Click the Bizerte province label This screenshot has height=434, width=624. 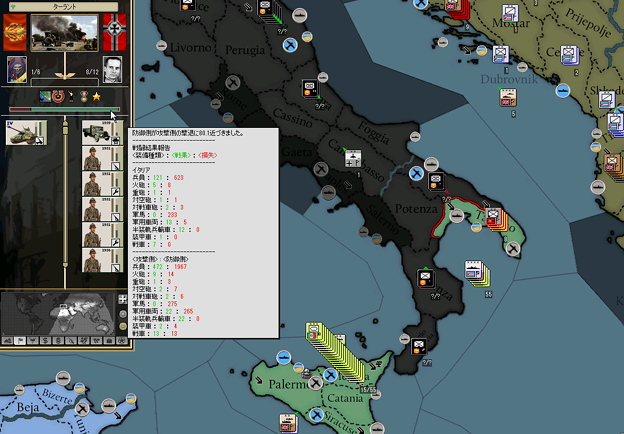click(58, 396)
